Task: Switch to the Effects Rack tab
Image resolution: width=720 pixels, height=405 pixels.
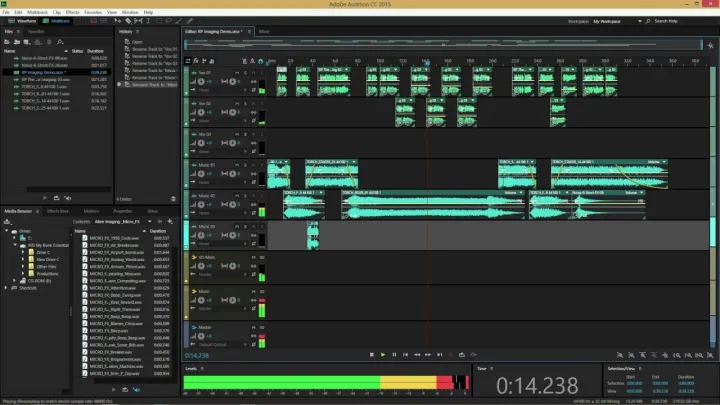Action: point(58,211)
